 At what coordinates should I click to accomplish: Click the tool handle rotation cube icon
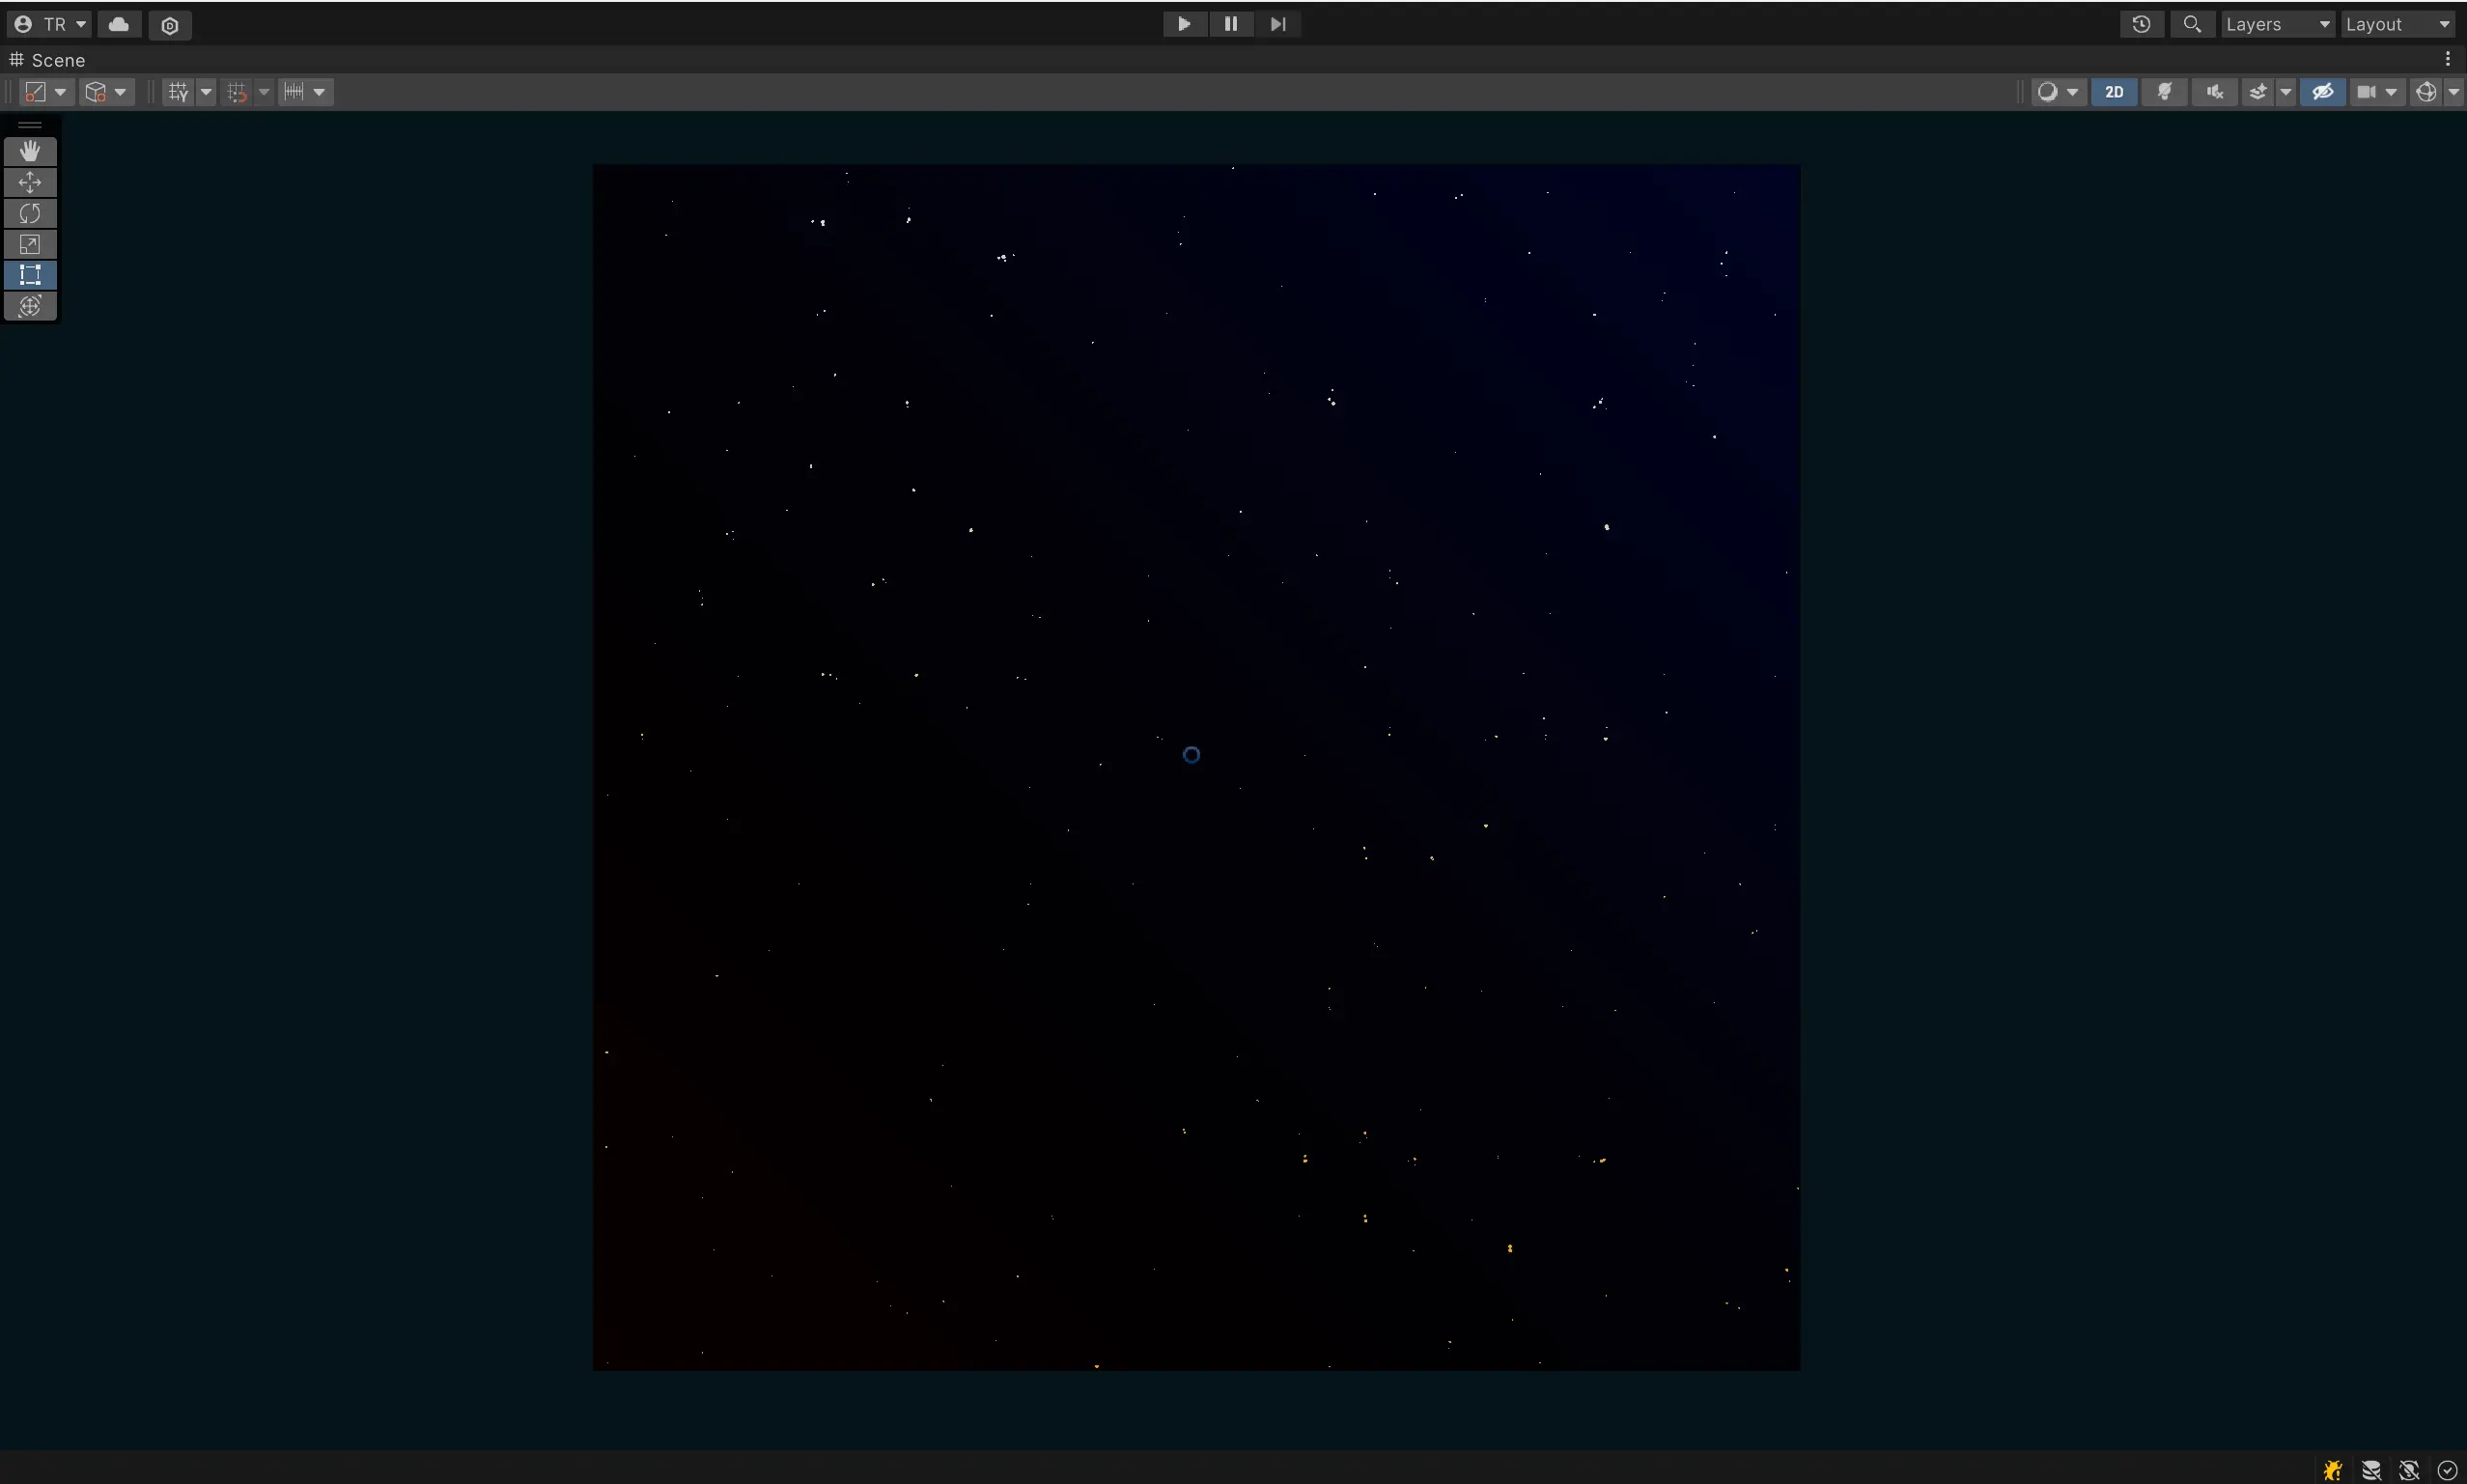[x=95, y=92]
